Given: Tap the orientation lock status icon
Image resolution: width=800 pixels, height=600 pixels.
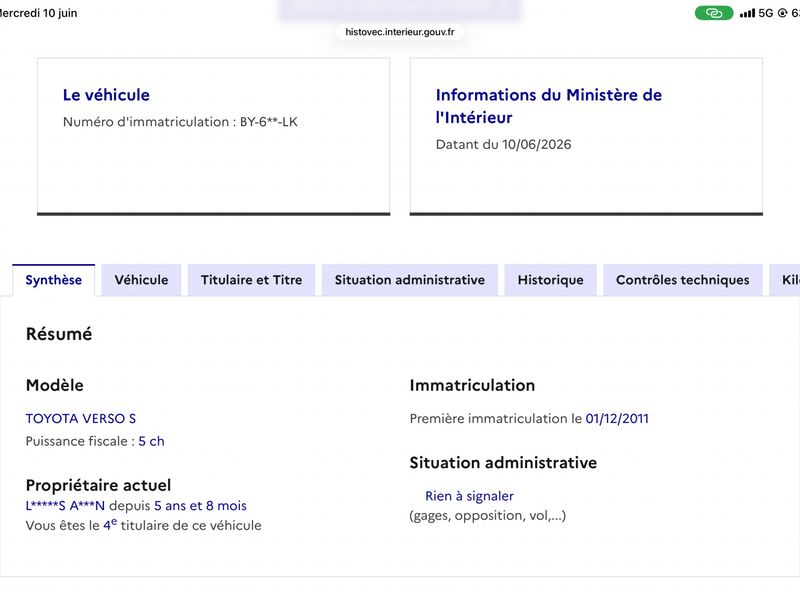Looking at the screenshot, I should [x=783, y=13].
